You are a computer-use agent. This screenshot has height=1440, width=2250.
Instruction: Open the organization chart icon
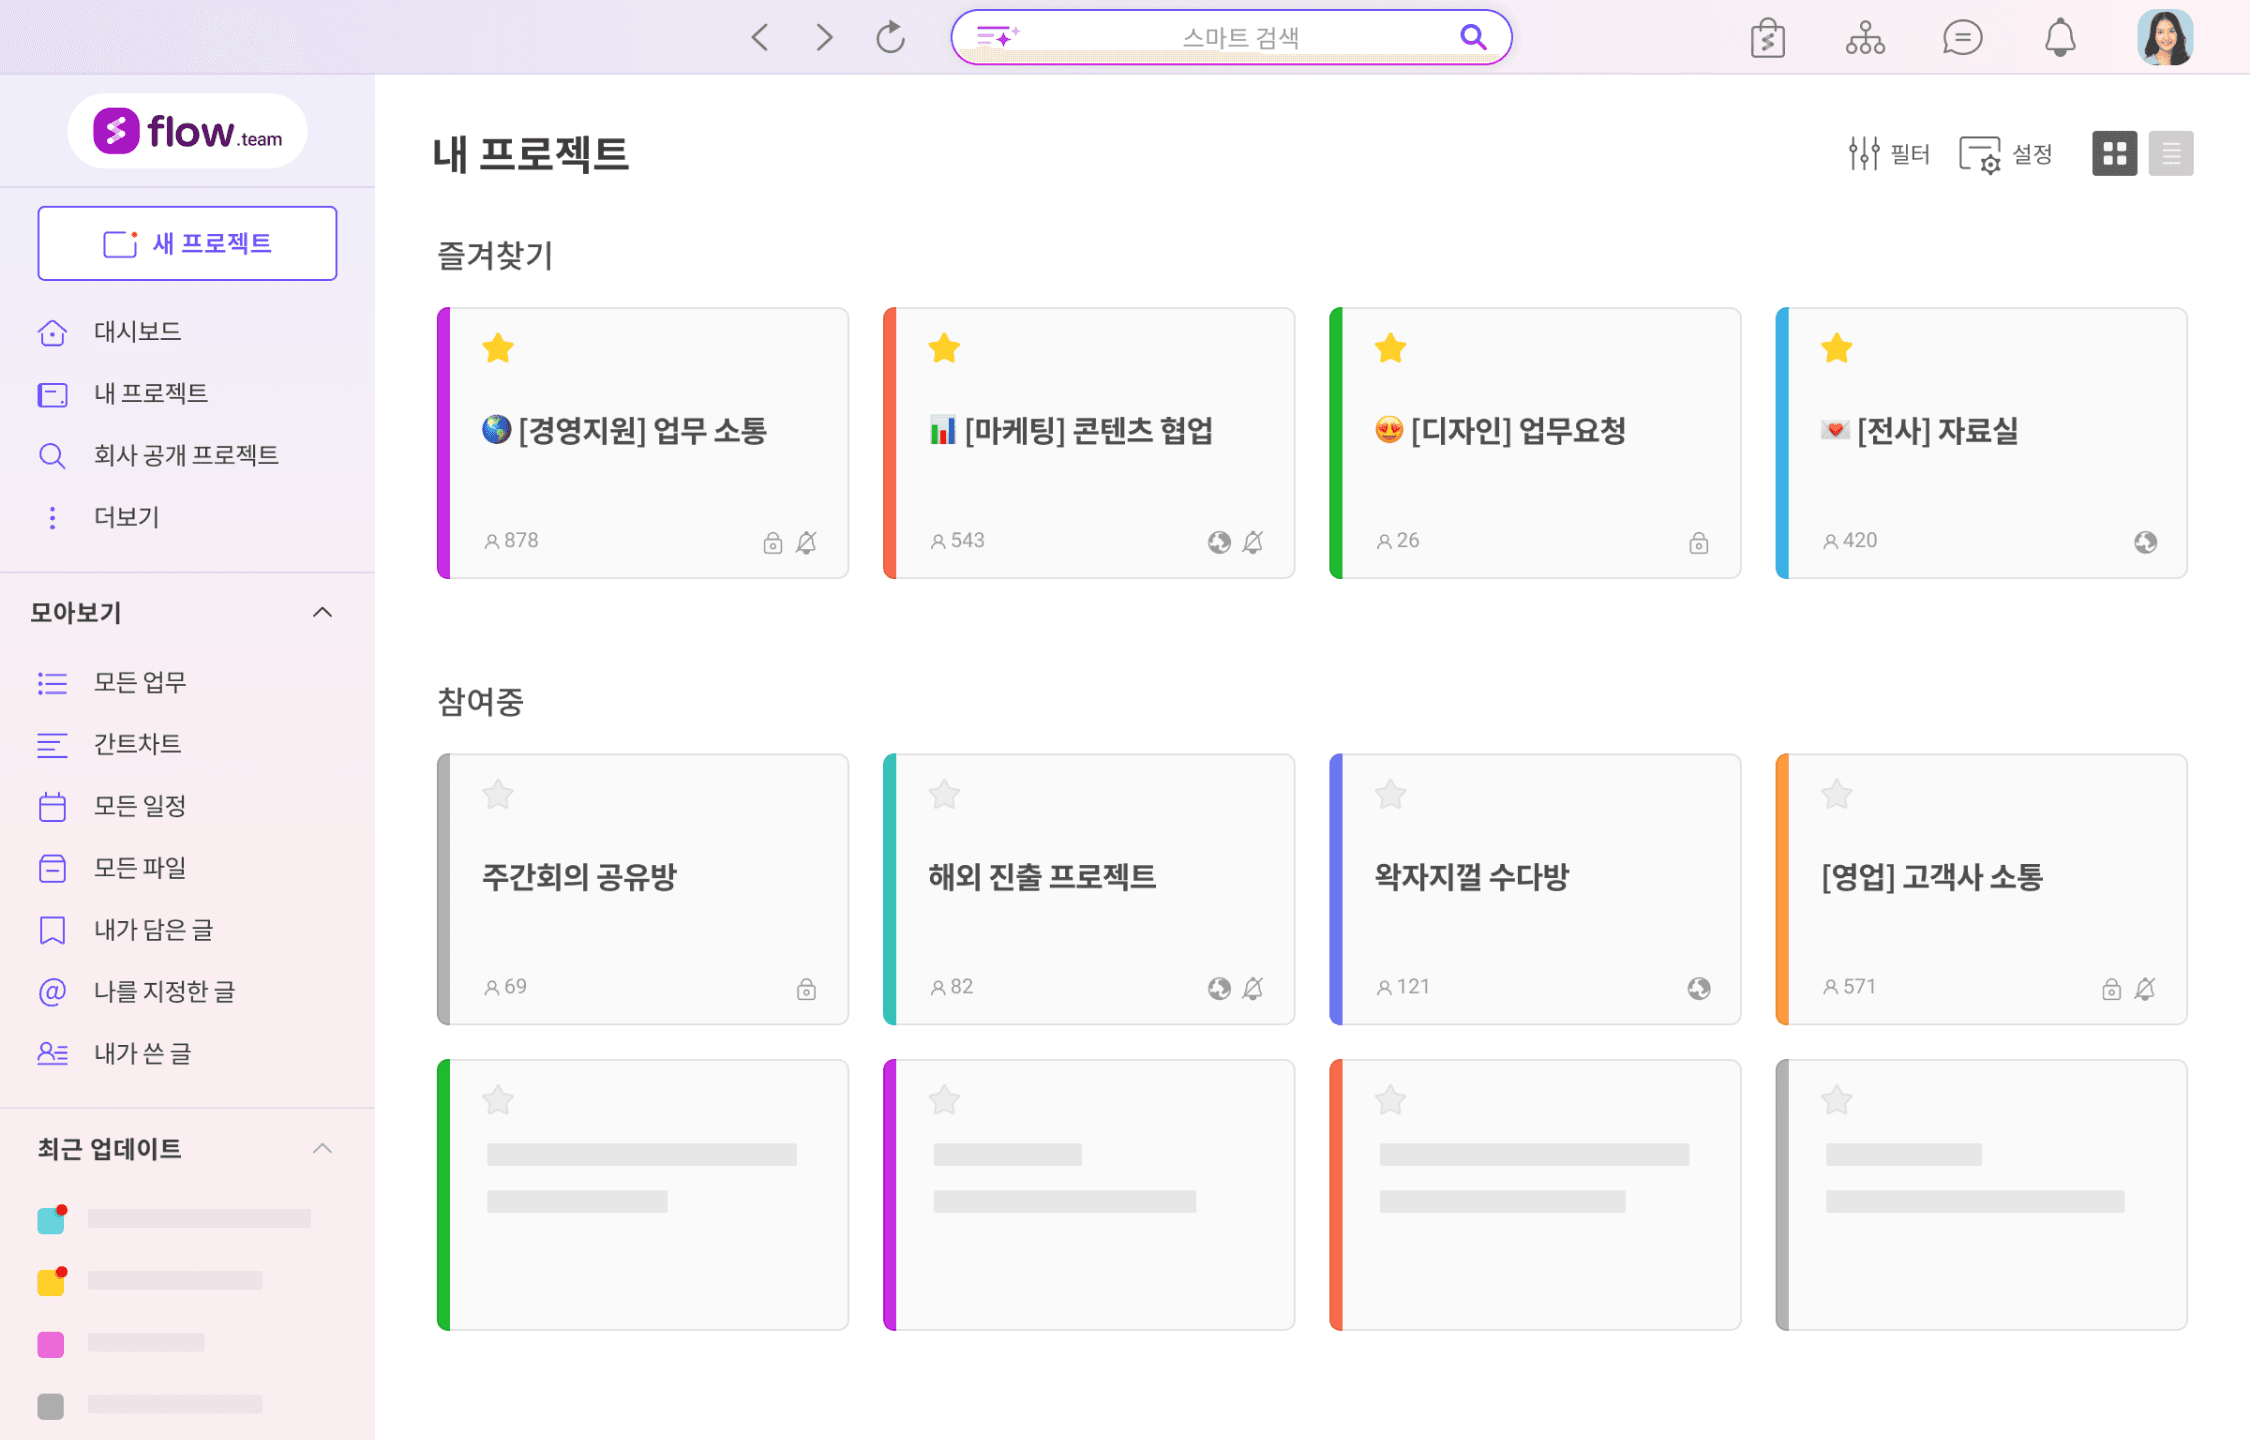tap(1865, 38)
